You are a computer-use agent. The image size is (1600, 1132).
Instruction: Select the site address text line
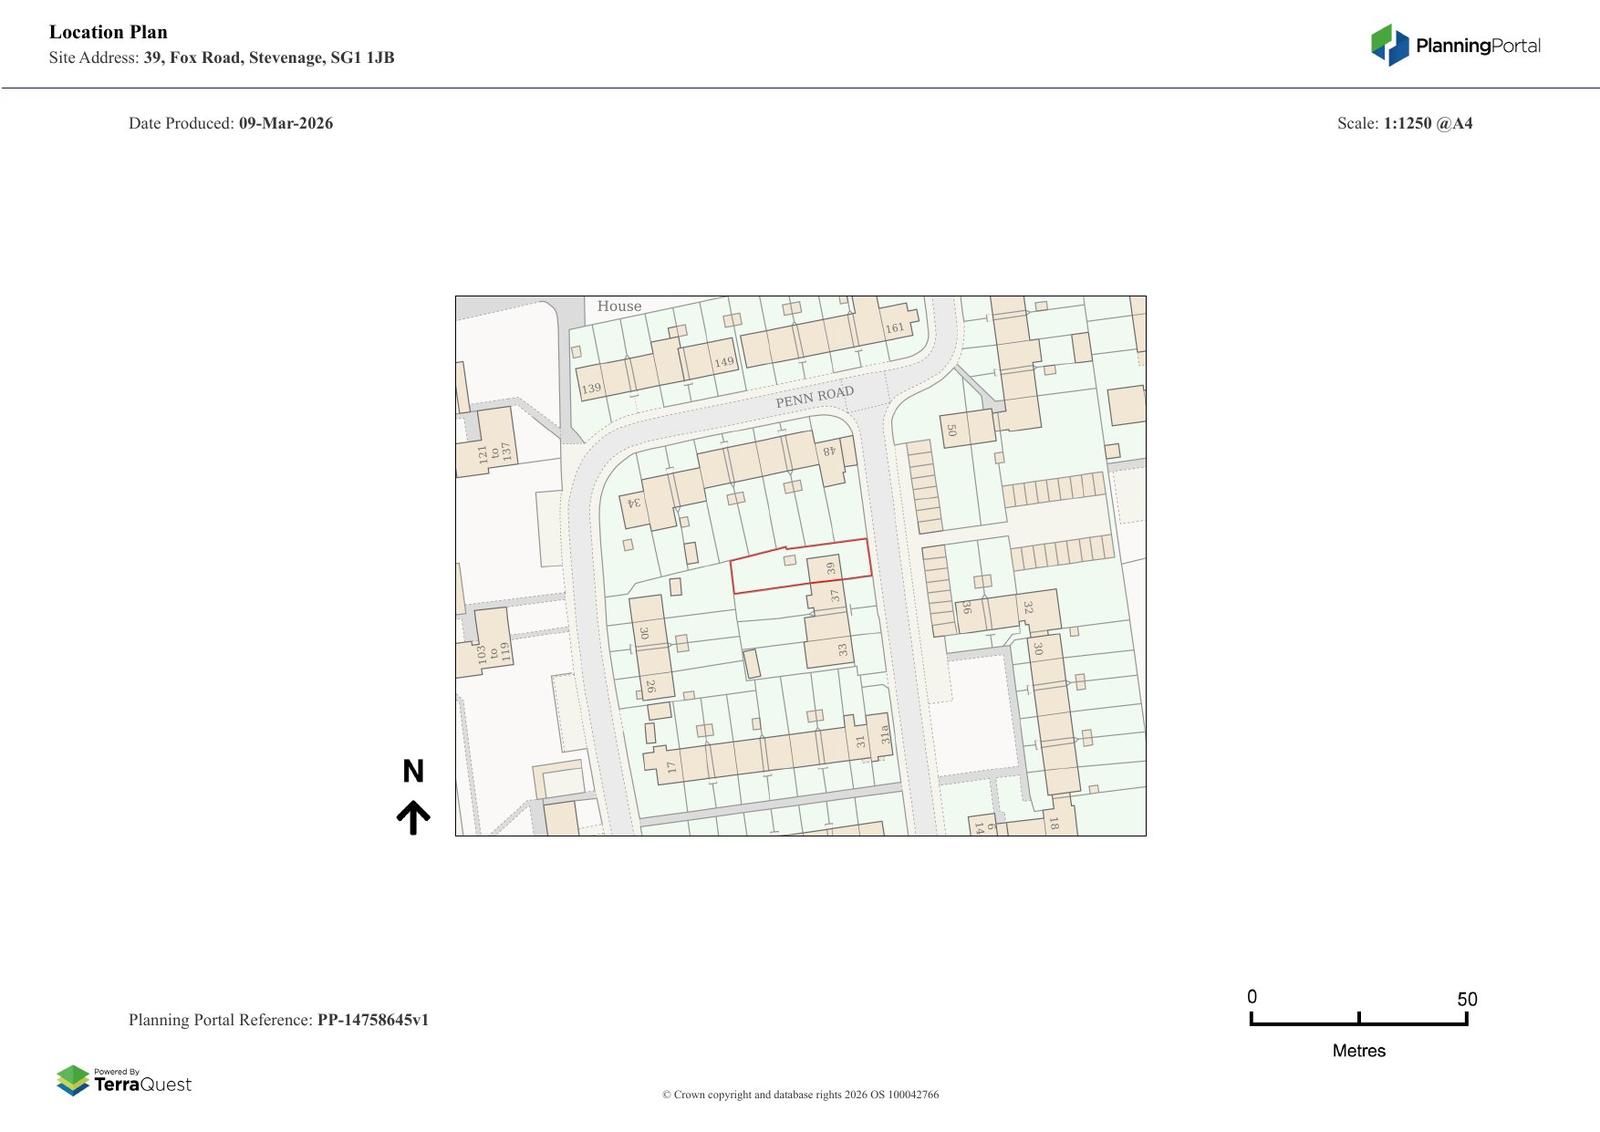221,58
